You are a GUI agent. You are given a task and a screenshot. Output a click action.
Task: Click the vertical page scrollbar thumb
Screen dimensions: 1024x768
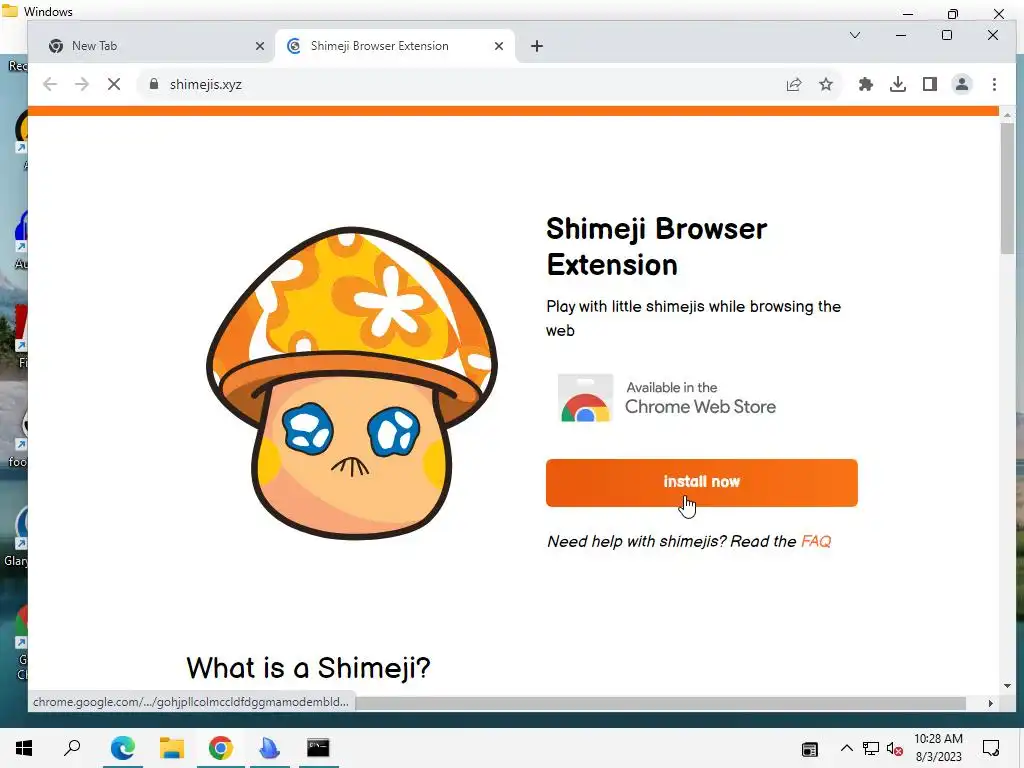pyautogui.click(x=1007, y=188)
